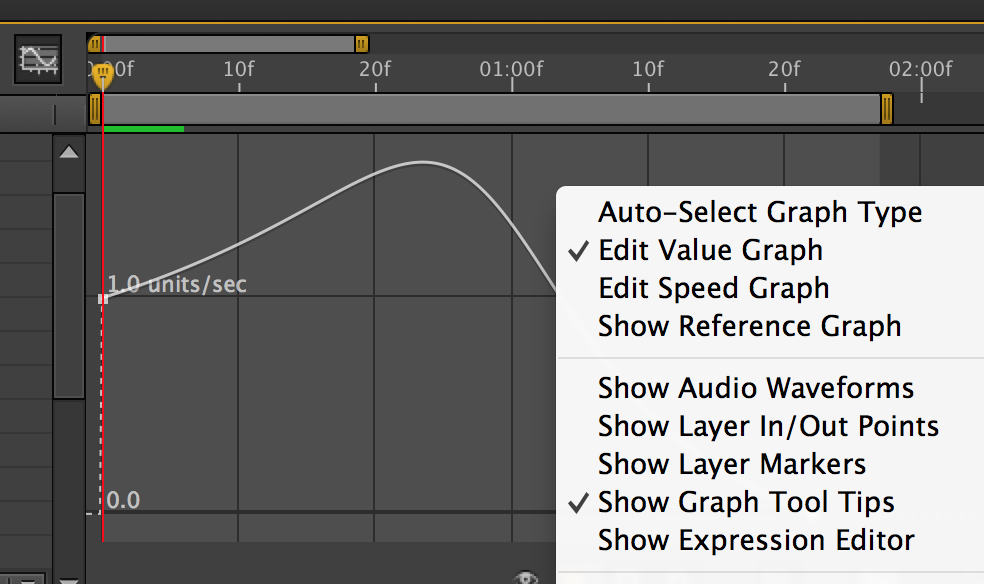
Task: Toggle the Graph Editor button
Action: click(40, 59)
